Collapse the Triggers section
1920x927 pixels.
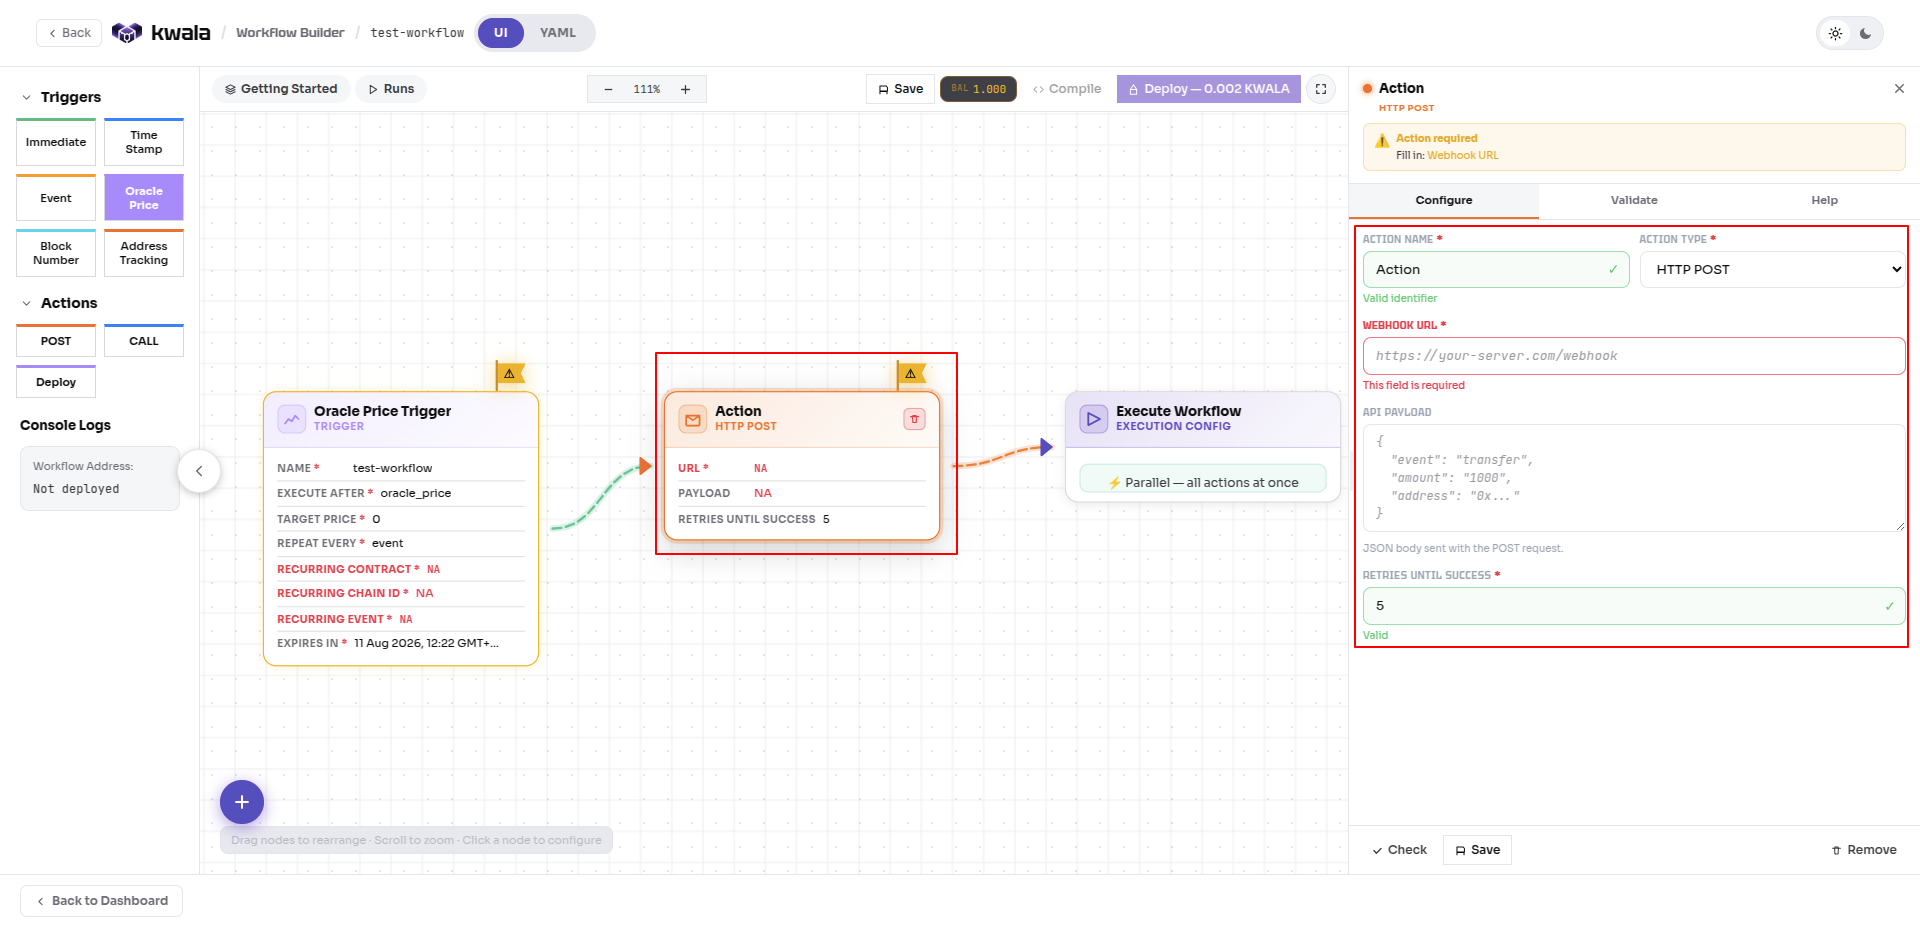[x=27, y=97]
